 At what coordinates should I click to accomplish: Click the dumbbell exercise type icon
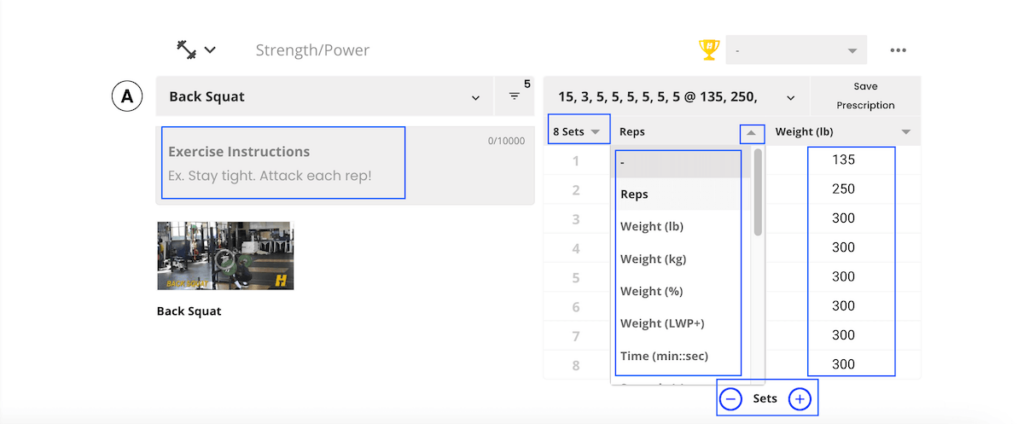pos(186,49)
